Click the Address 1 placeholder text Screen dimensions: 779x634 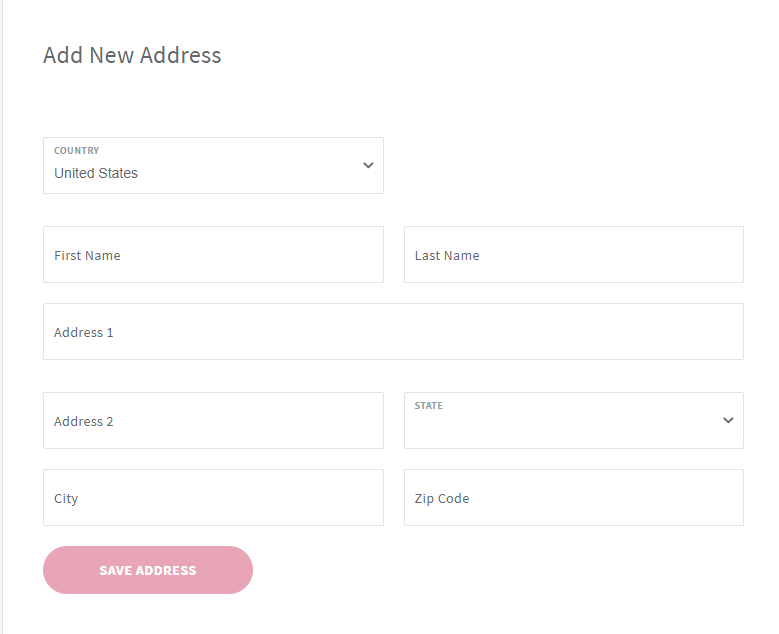83,332
